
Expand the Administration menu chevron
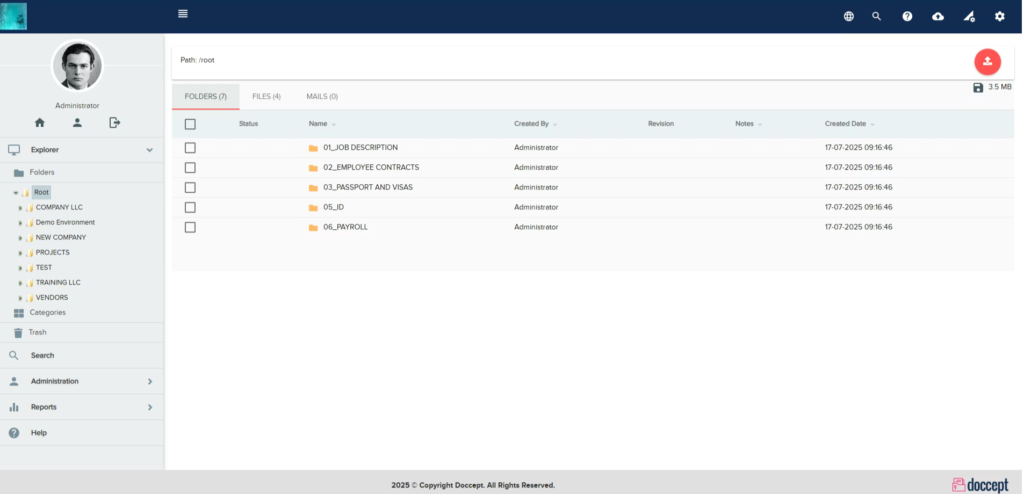(150, 382)
